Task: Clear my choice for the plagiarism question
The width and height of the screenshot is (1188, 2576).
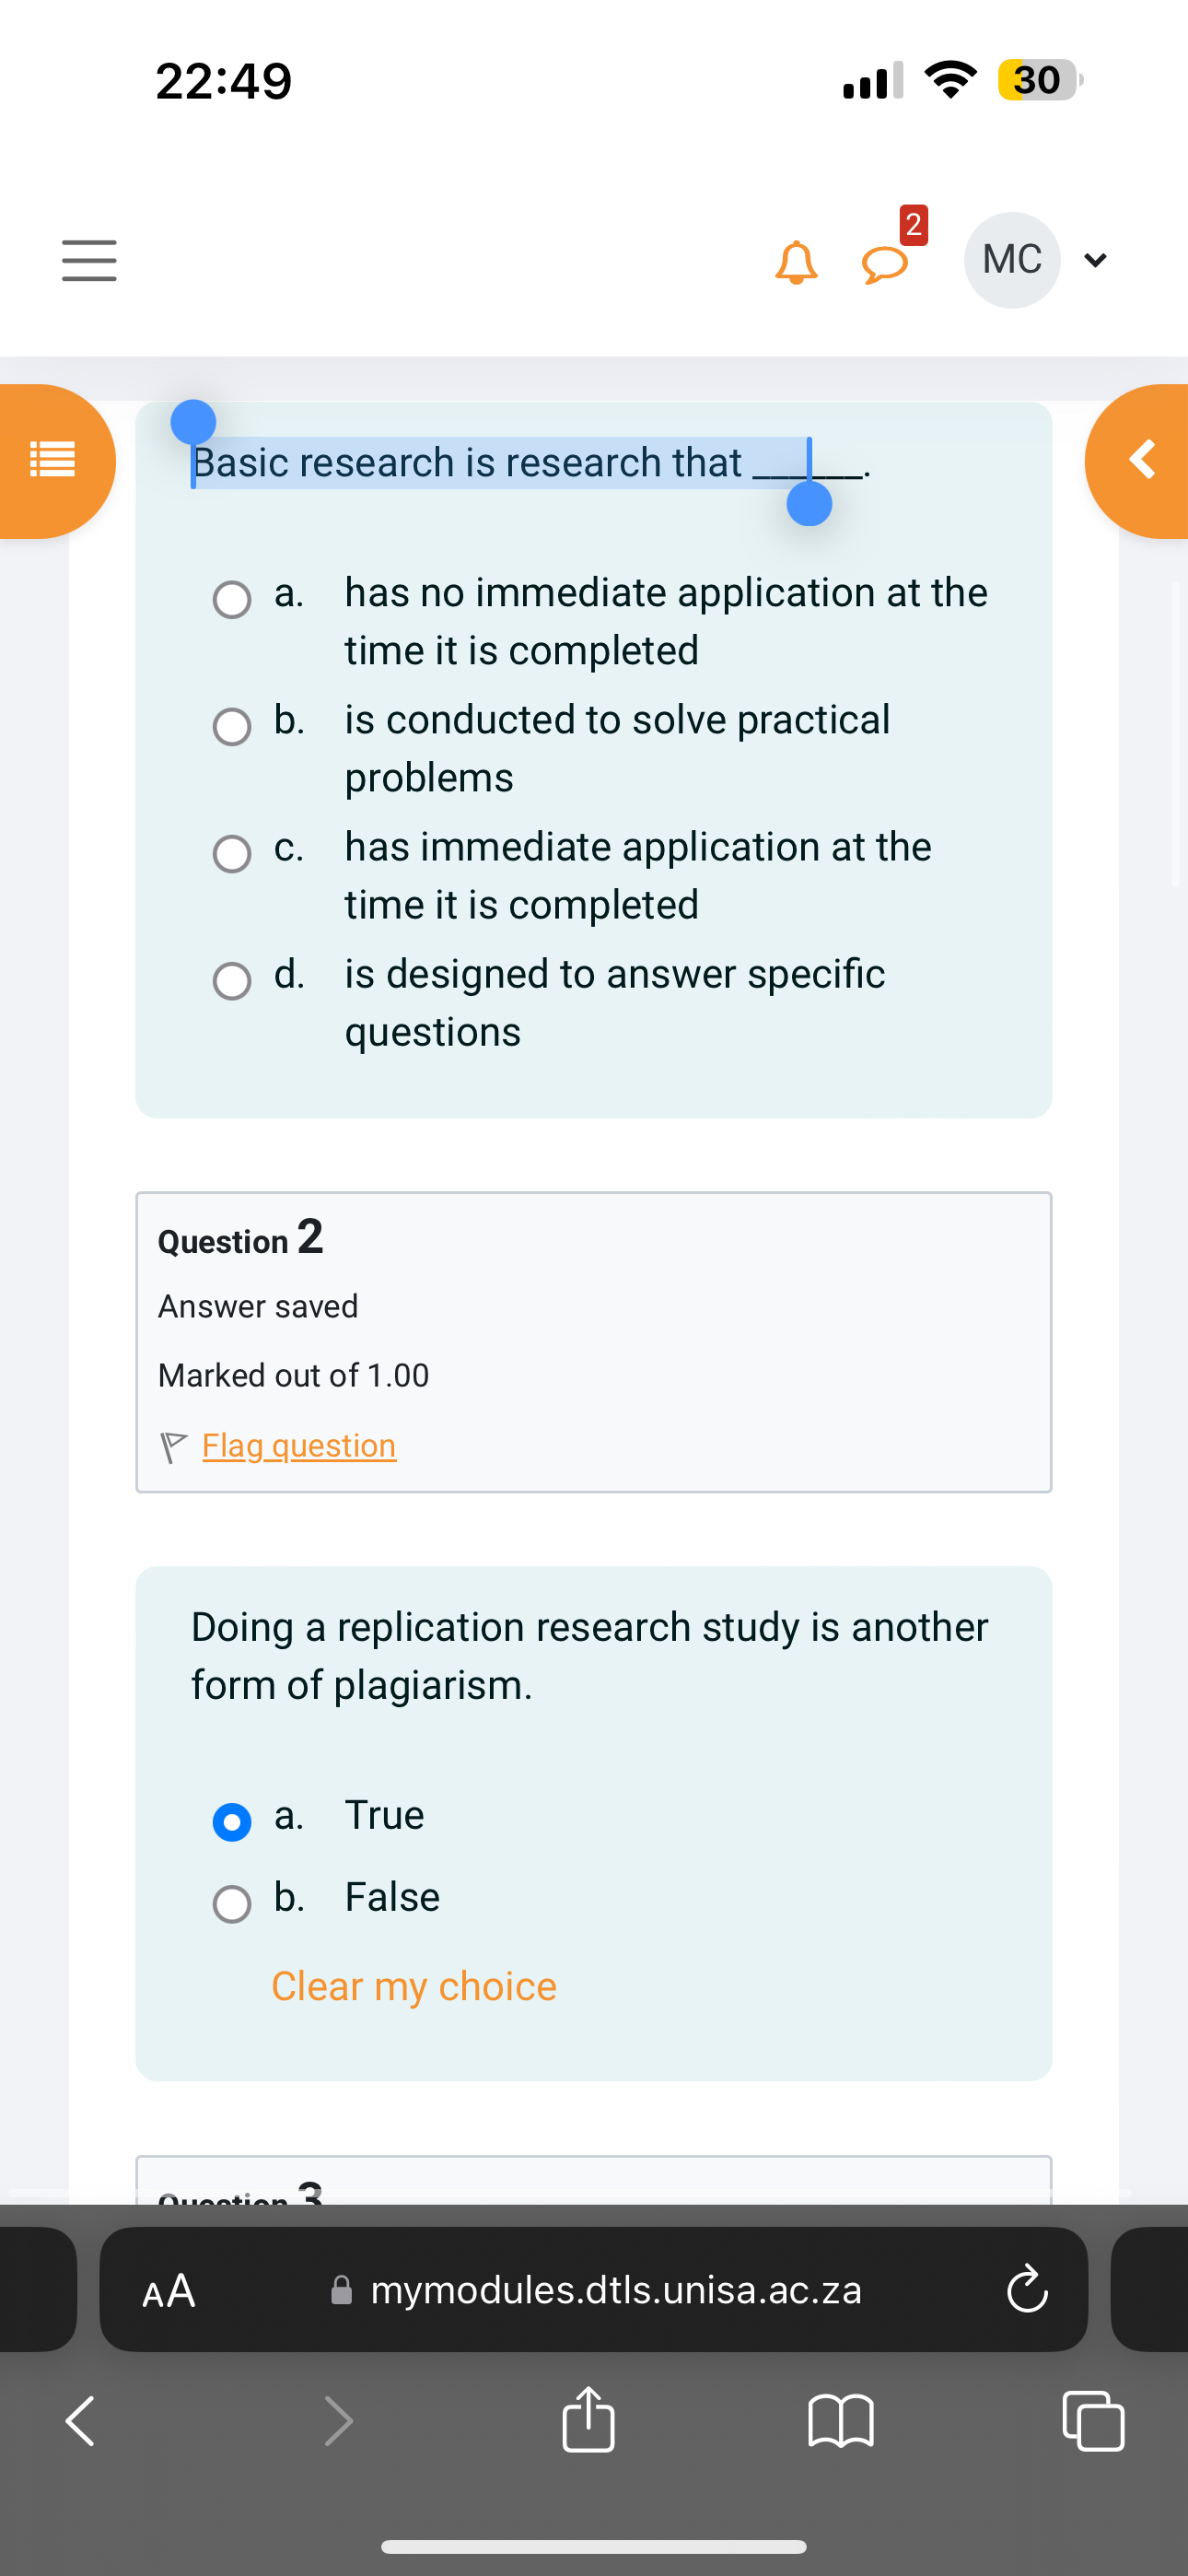Action: pos(413,1985)
